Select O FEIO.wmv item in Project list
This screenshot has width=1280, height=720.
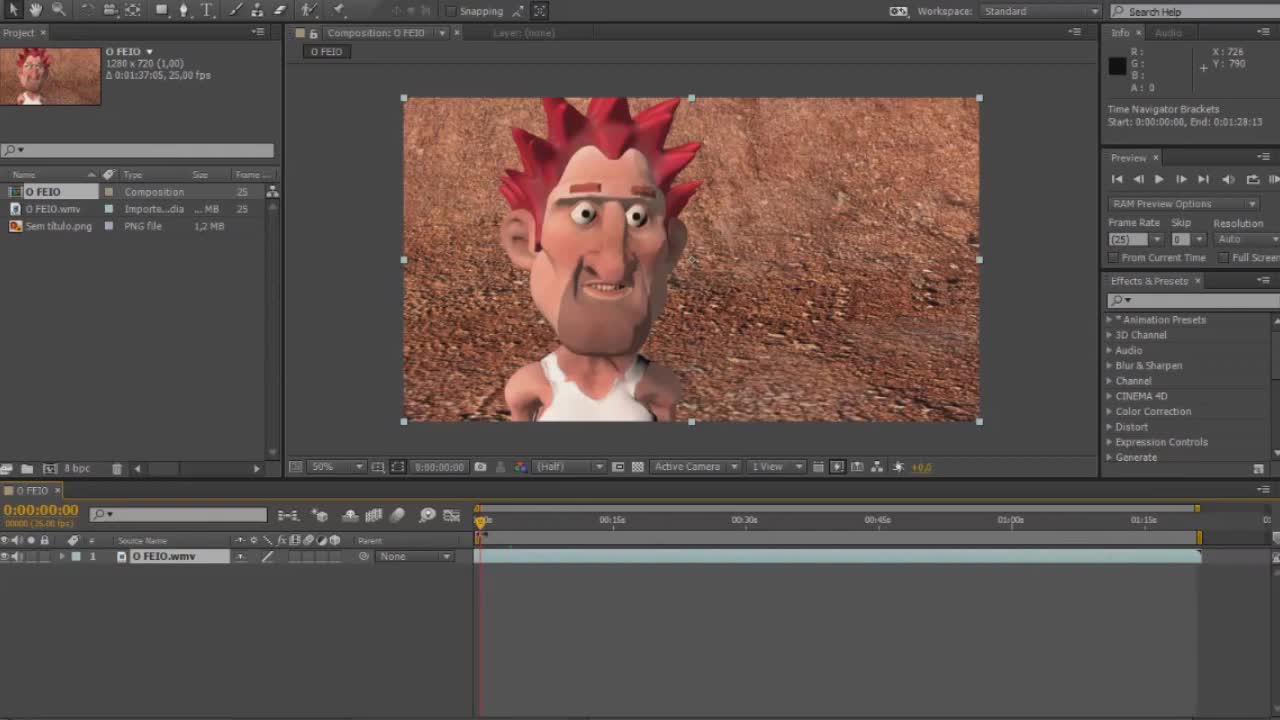click(x=53, y=209)
